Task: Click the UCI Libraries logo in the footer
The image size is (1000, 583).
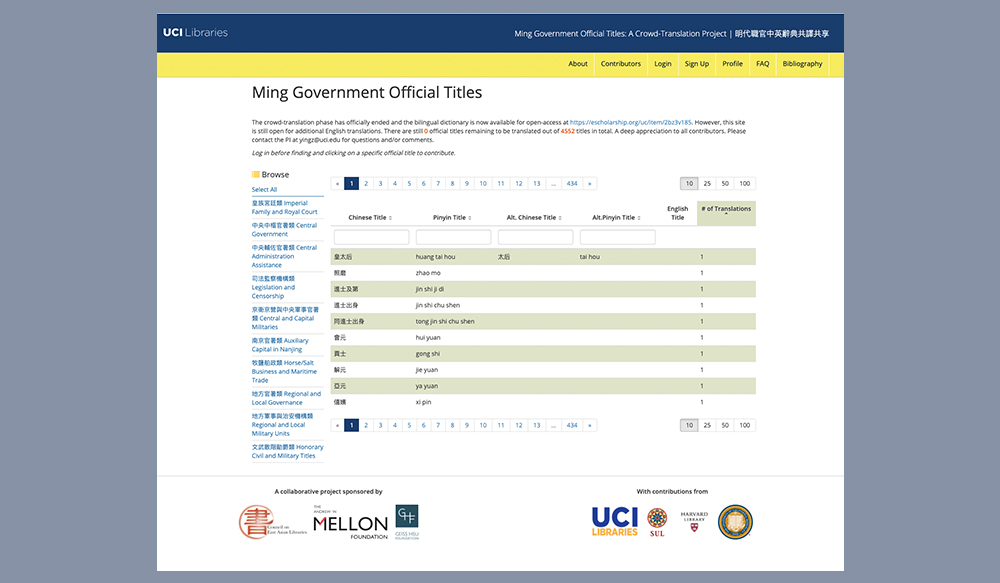Action: [615, 522]
